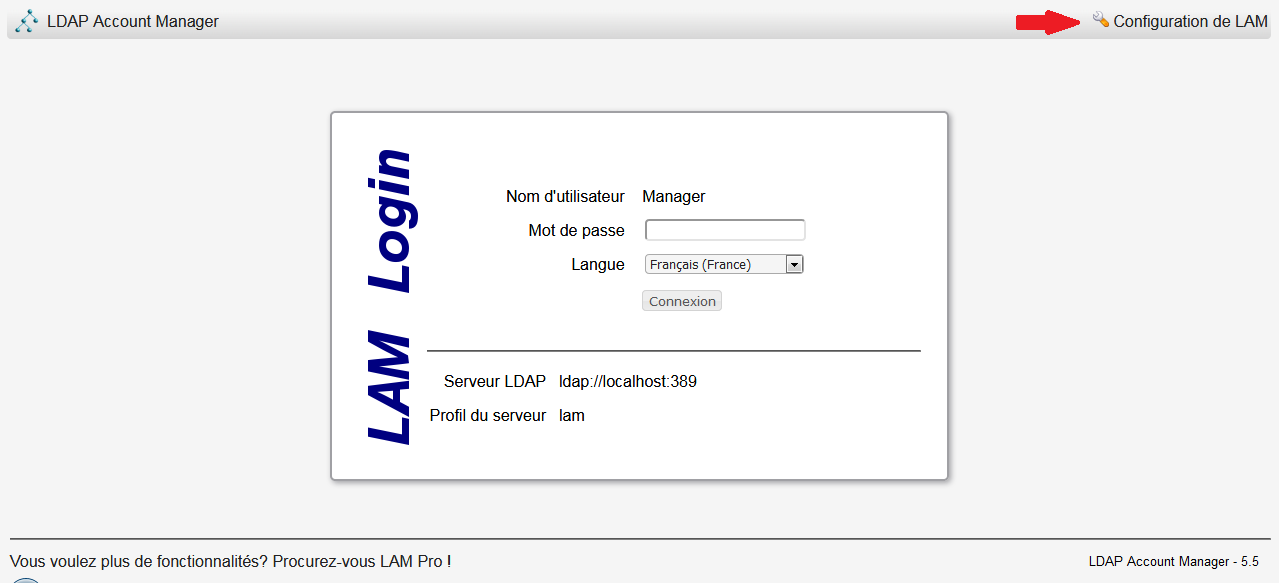Click the LDAP Account Manager logo icon
The height and width of the screenshot is (583, 1279).
coord(27,21)
